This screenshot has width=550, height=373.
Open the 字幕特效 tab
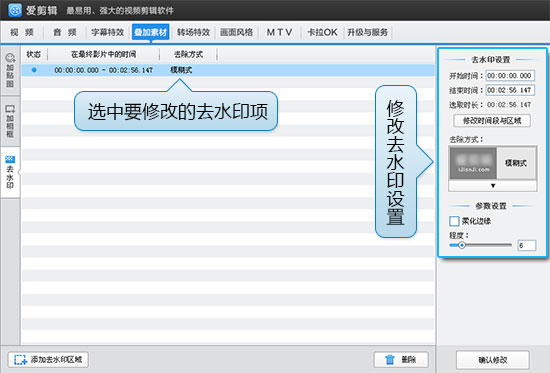tap(108, 32)
